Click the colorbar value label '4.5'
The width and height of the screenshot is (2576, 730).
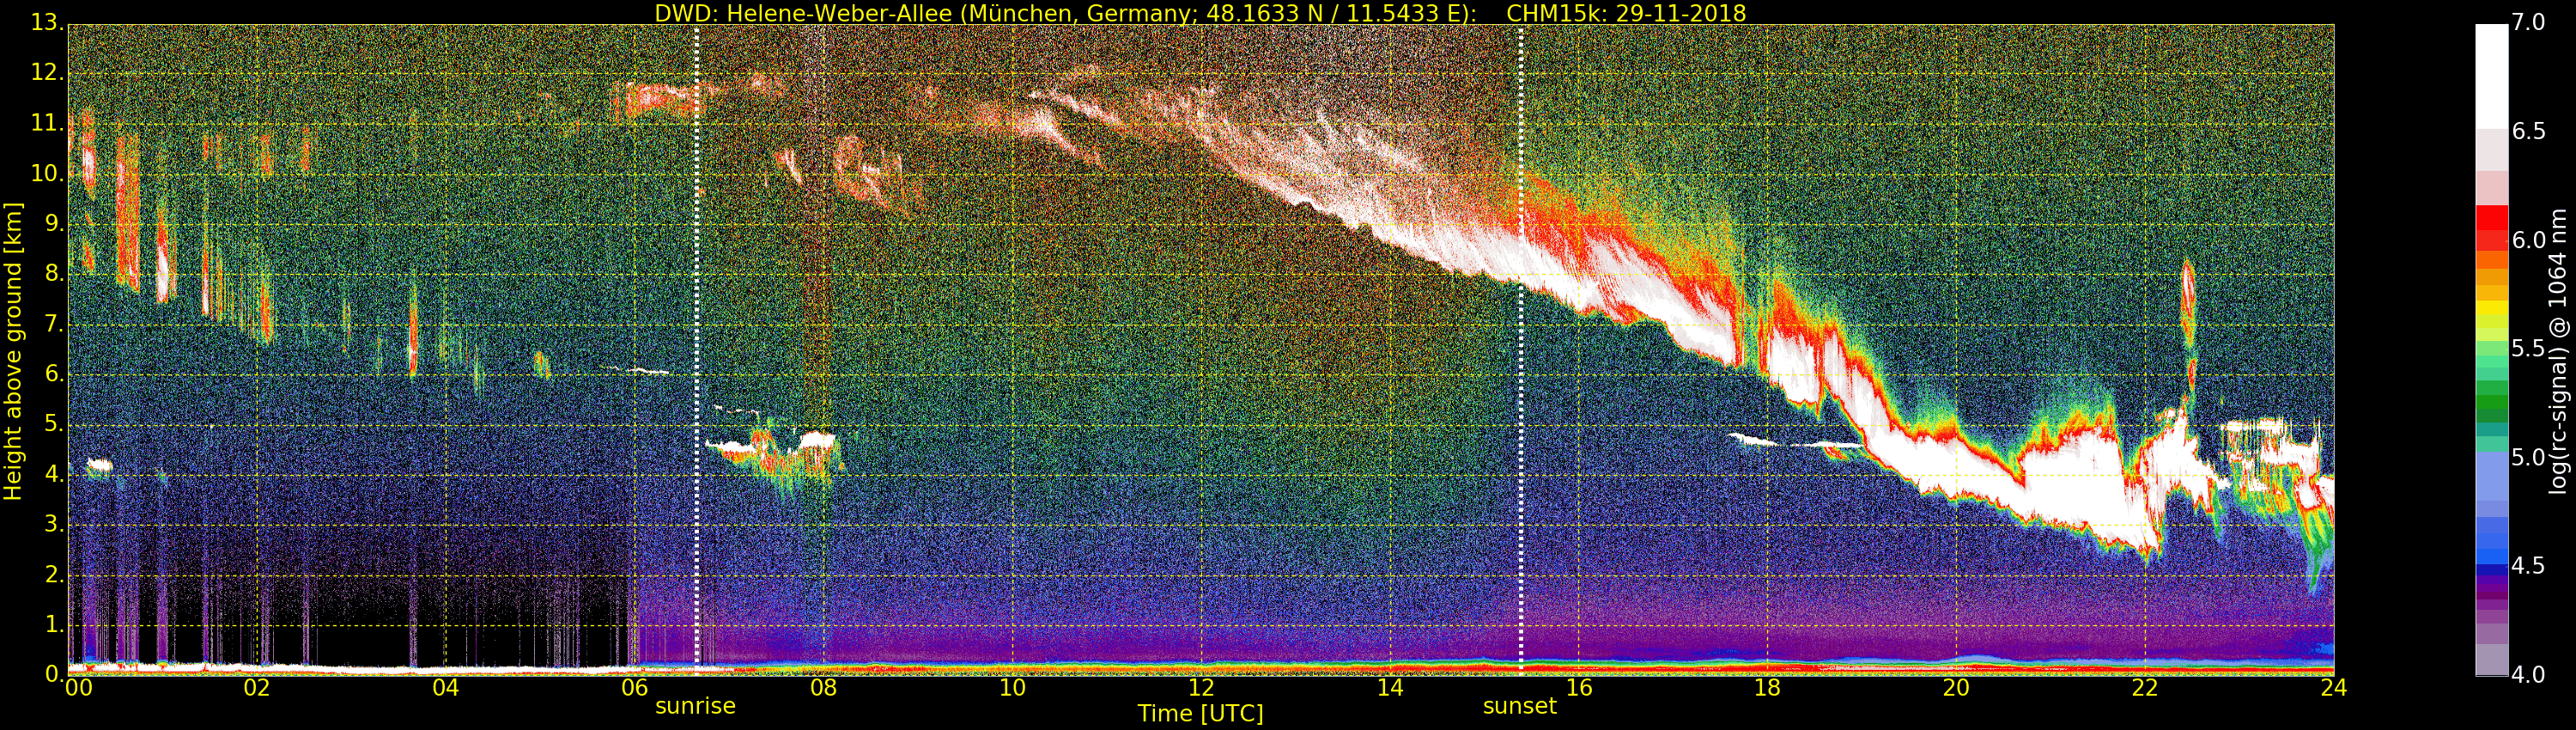click(2528, 566)
